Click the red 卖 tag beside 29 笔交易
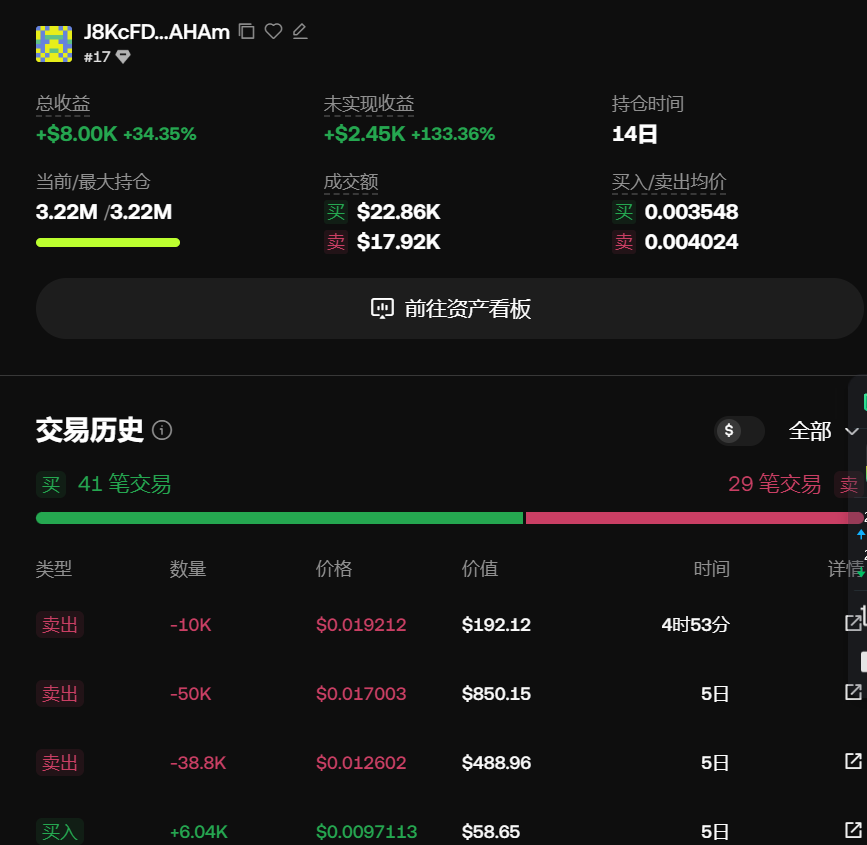This screenshot has height=845, width=867. (x=848, y=484)
